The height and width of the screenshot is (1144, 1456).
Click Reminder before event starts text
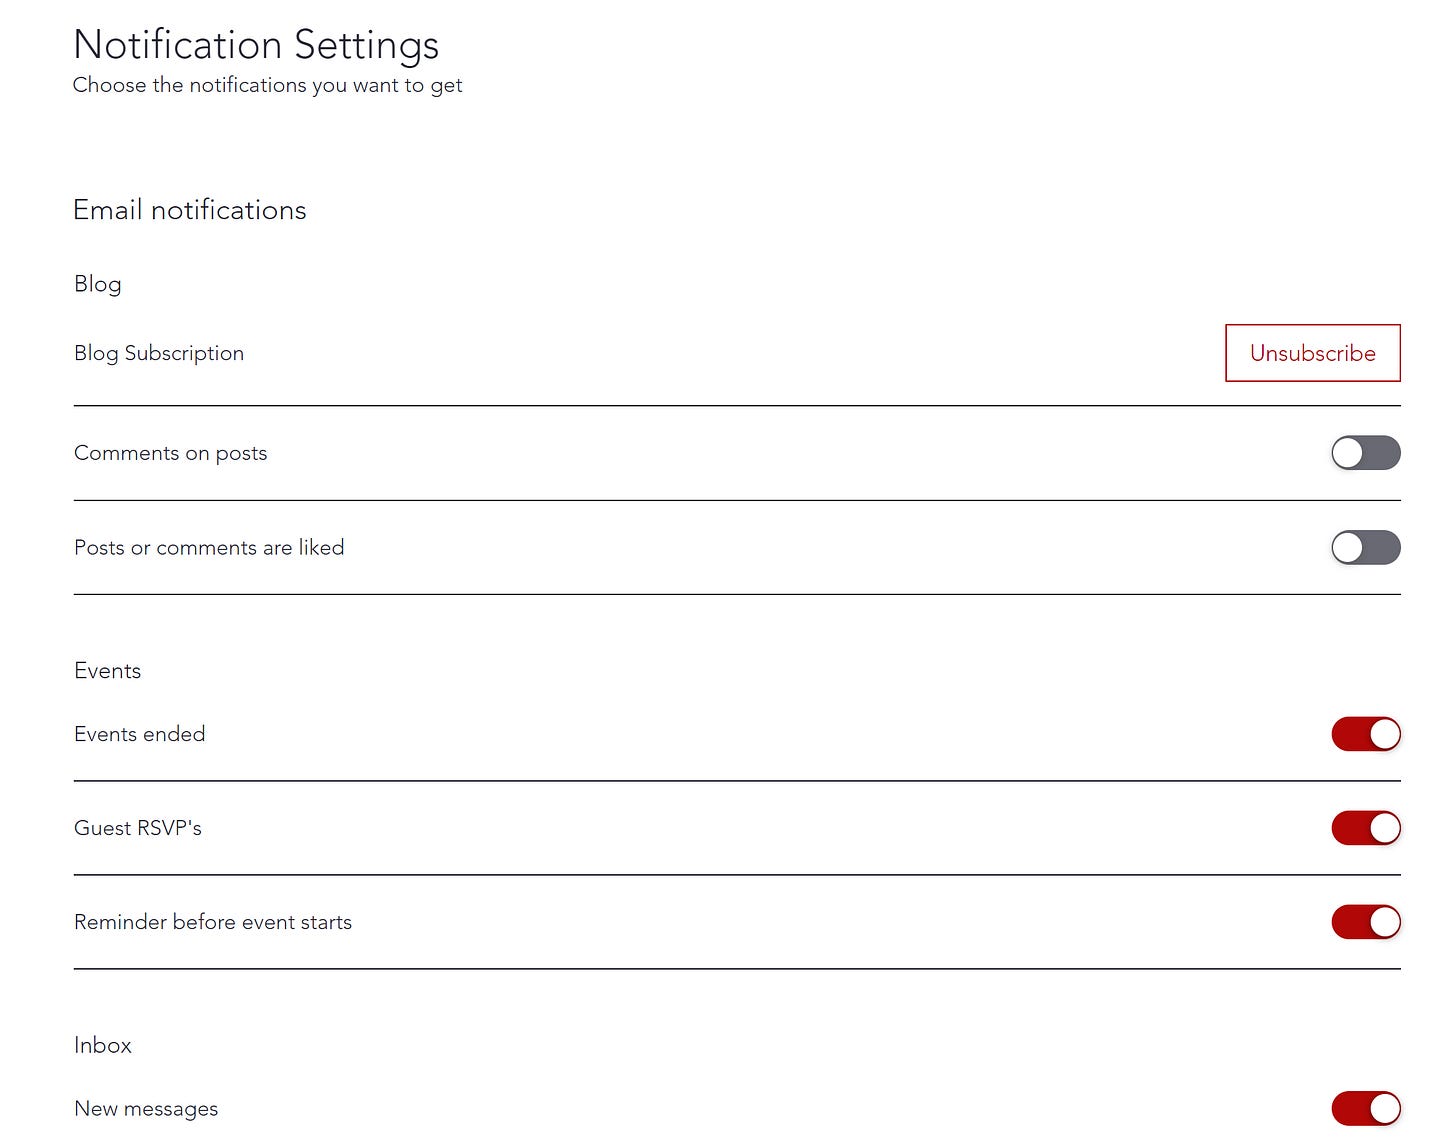pyautogui.click(x=213, y=922)
